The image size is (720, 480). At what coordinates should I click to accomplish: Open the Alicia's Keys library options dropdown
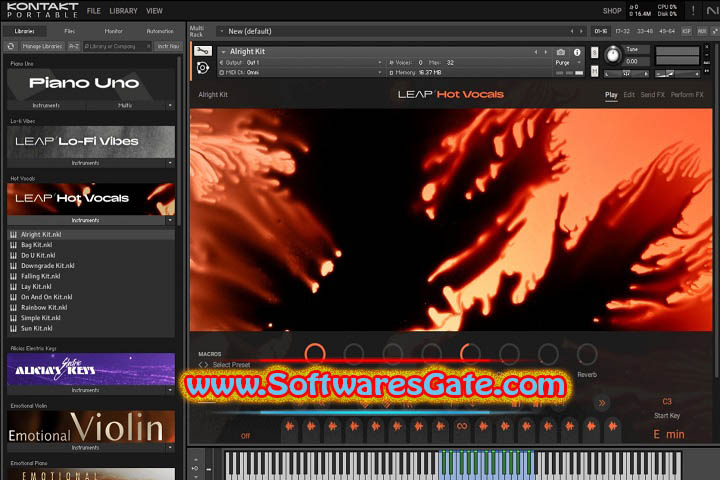point(170,390)
